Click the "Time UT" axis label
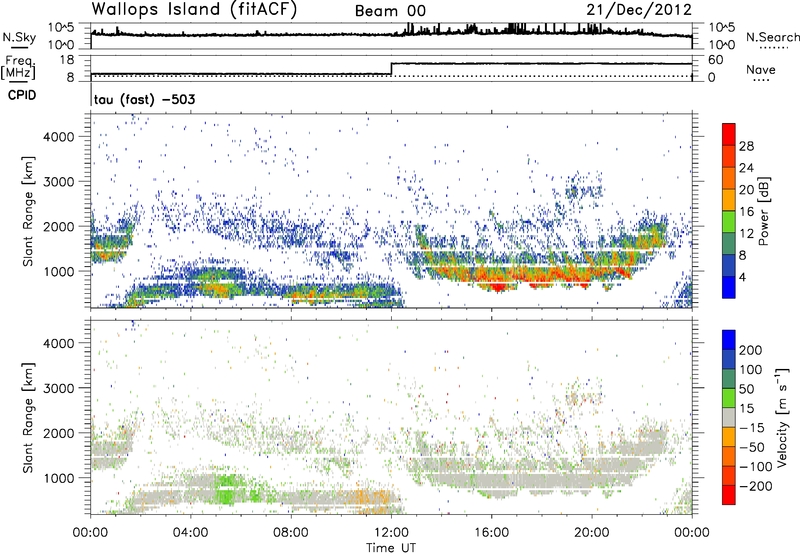 pos(391,547)
